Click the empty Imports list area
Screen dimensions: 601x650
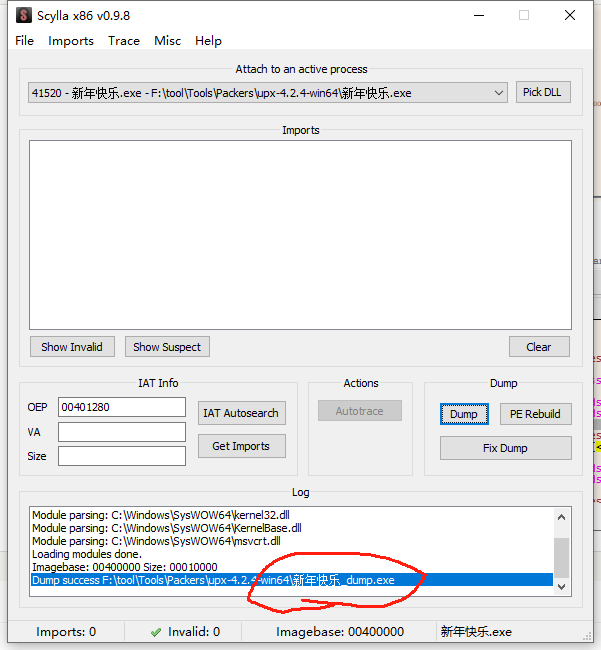click(300, 235)
